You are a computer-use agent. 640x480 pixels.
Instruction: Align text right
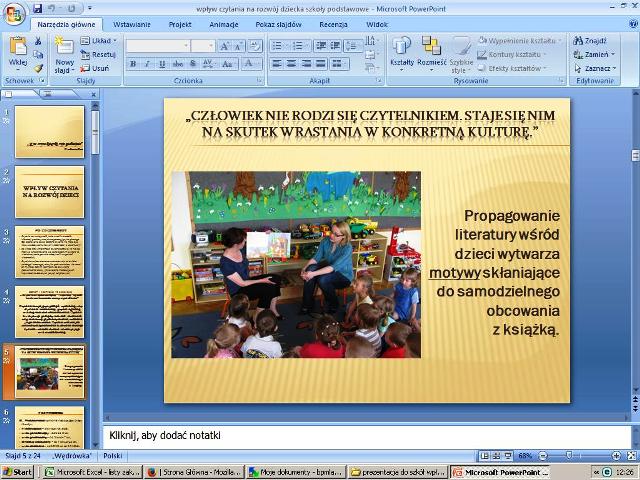pos(306,64)
